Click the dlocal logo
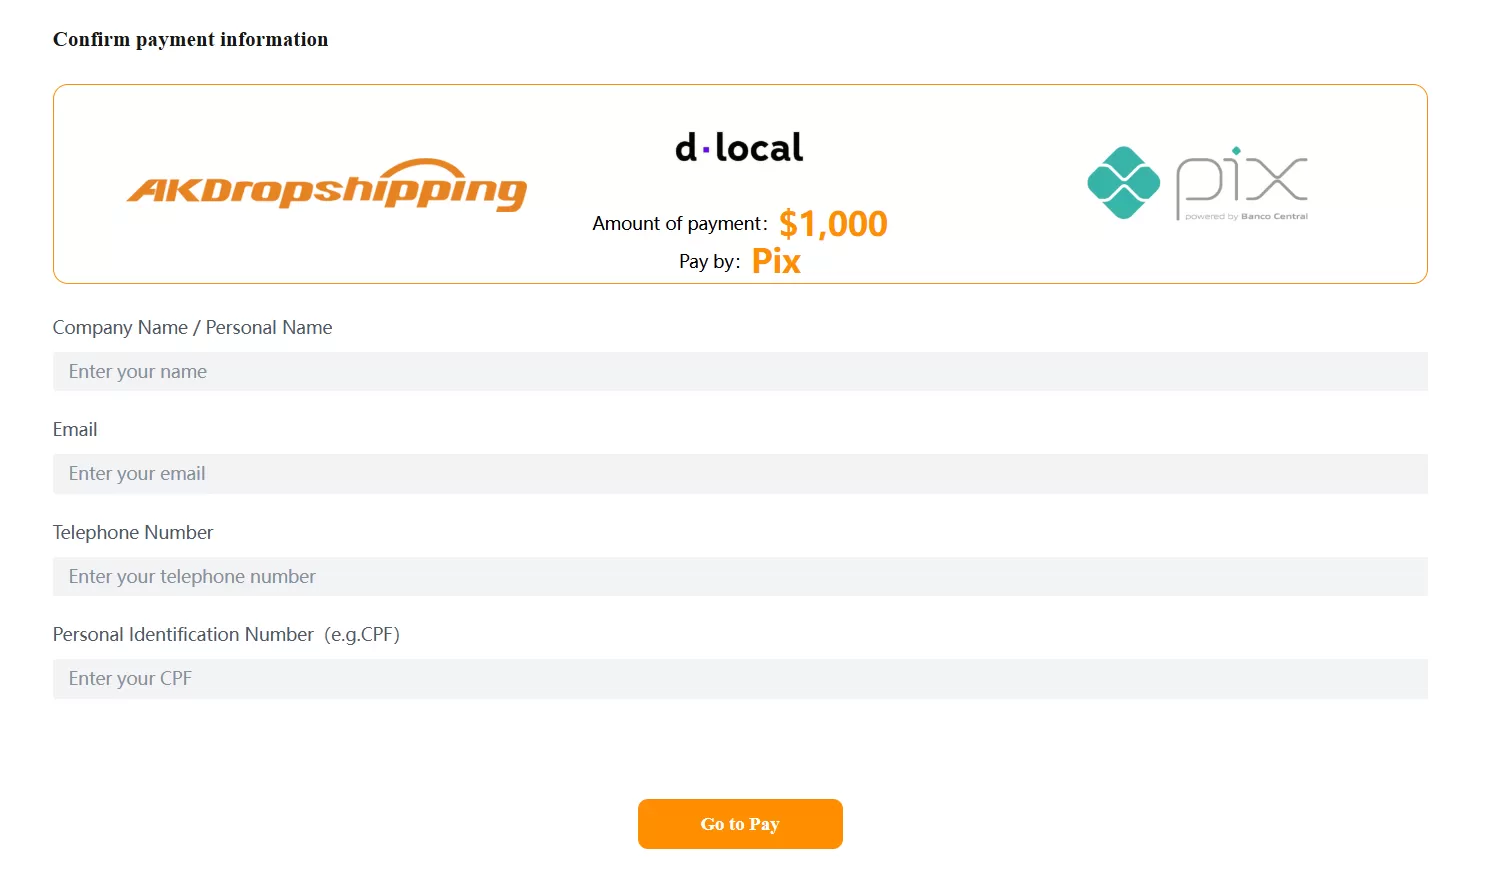 point(738,146)
